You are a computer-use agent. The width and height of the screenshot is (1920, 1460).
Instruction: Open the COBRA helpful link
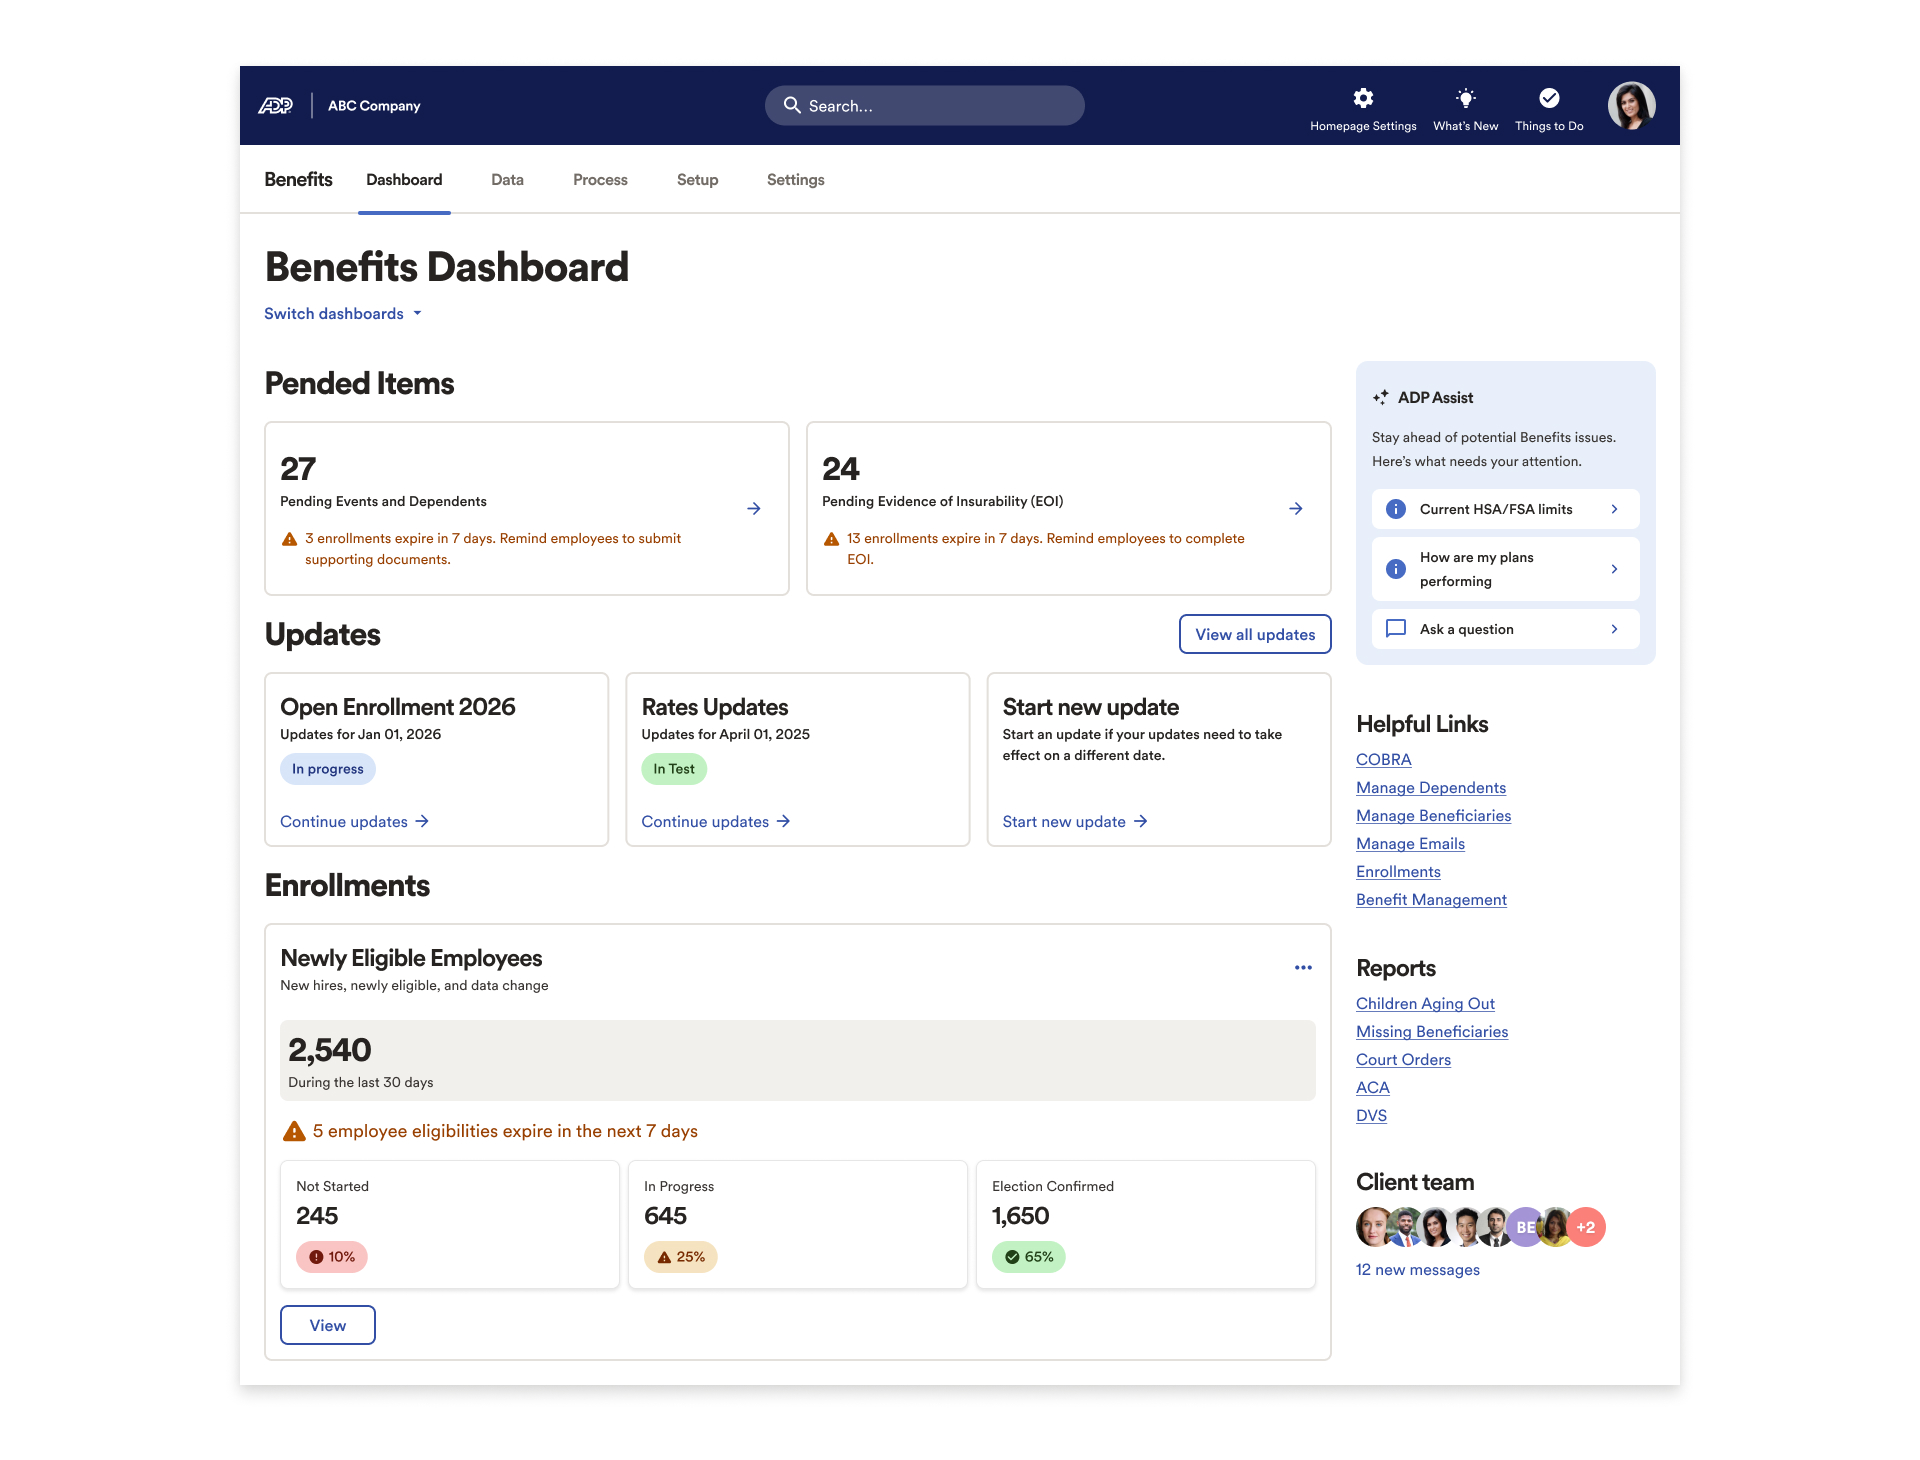pyautogui.click(x=1383, y=759)
